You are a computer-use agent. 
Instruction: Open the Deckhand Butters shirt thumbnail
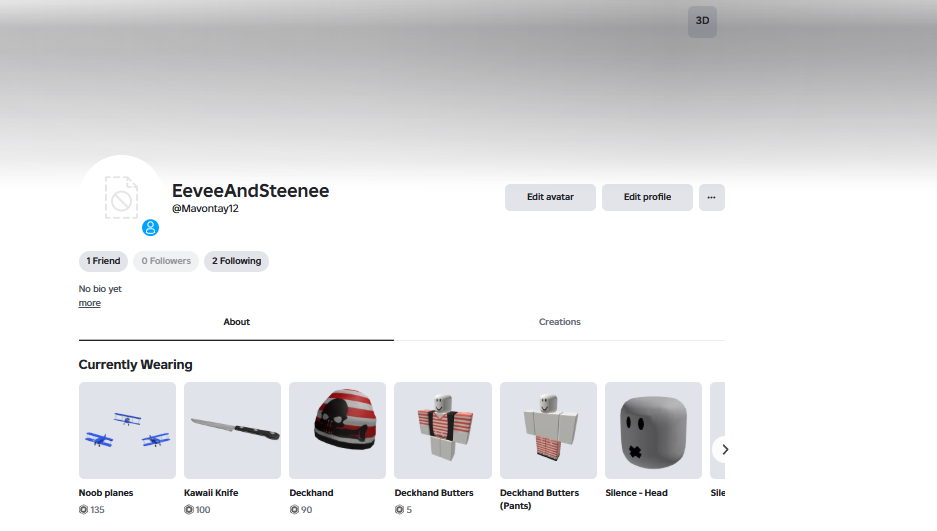(x=443, y=431)
